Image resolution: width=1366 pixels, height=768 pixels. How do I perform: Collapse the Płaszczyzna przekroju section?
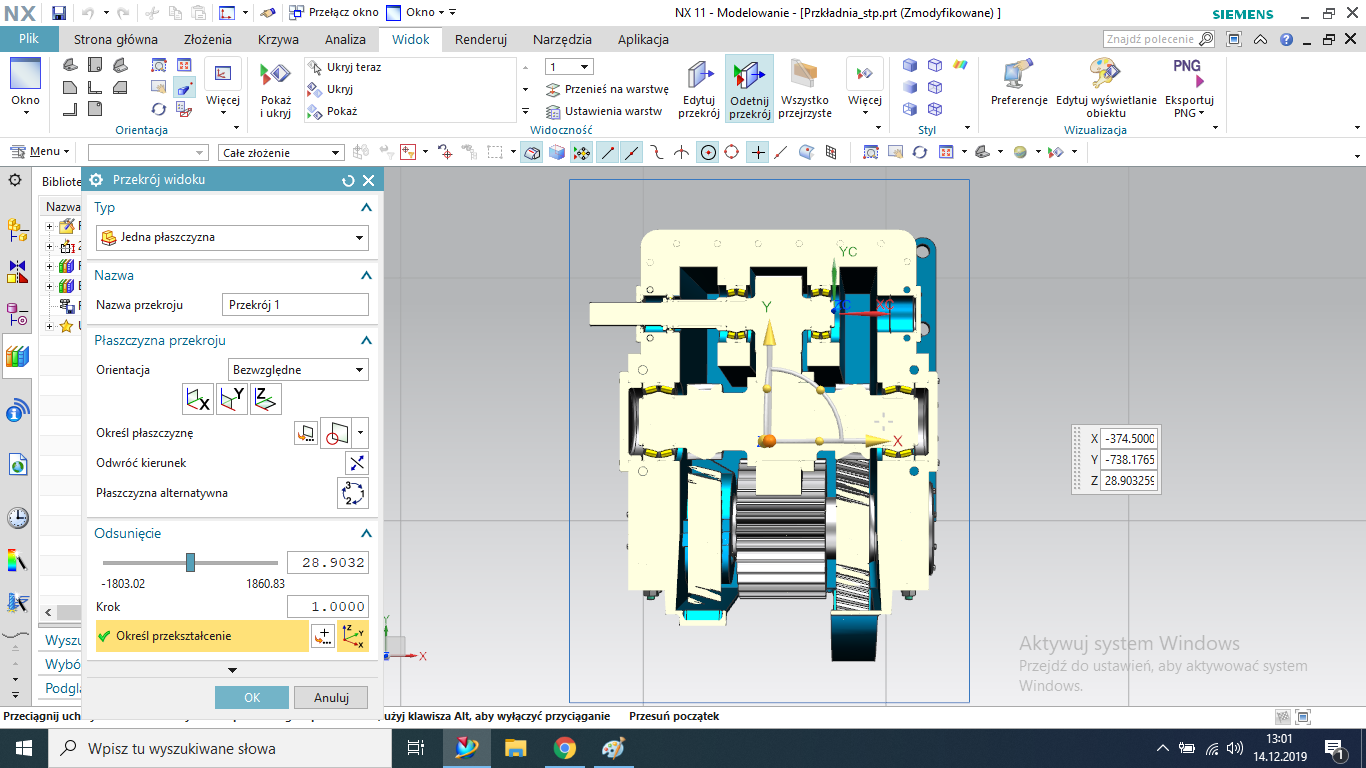(x=366, y=341)
